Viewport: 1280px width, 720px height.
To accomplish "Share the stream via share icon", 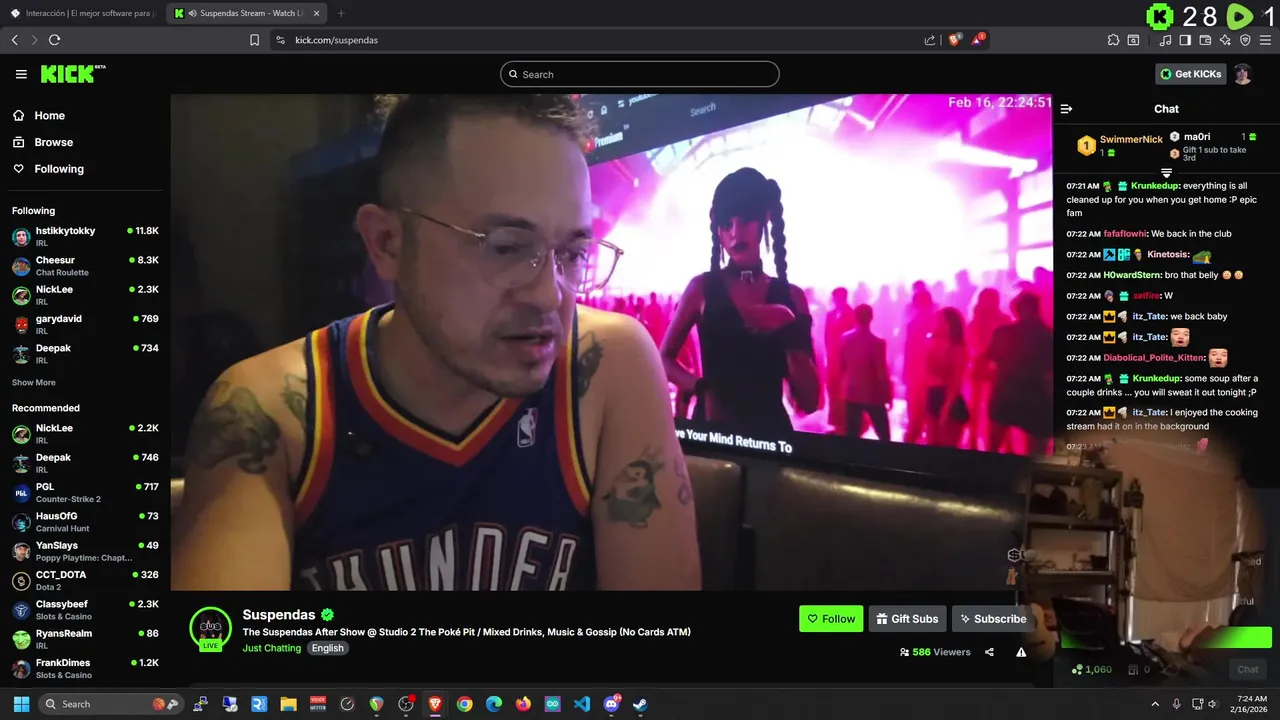I will click(989, 652).
